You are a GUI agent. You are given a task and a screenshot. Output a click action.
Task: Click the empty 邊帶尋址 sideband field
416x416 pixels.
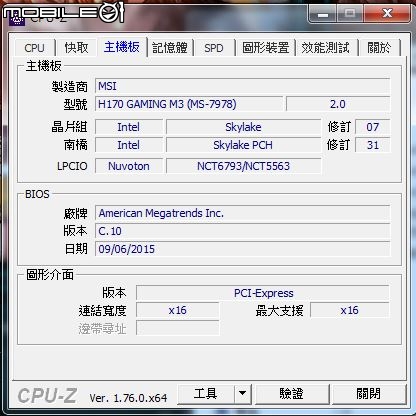tap(178, 328)
